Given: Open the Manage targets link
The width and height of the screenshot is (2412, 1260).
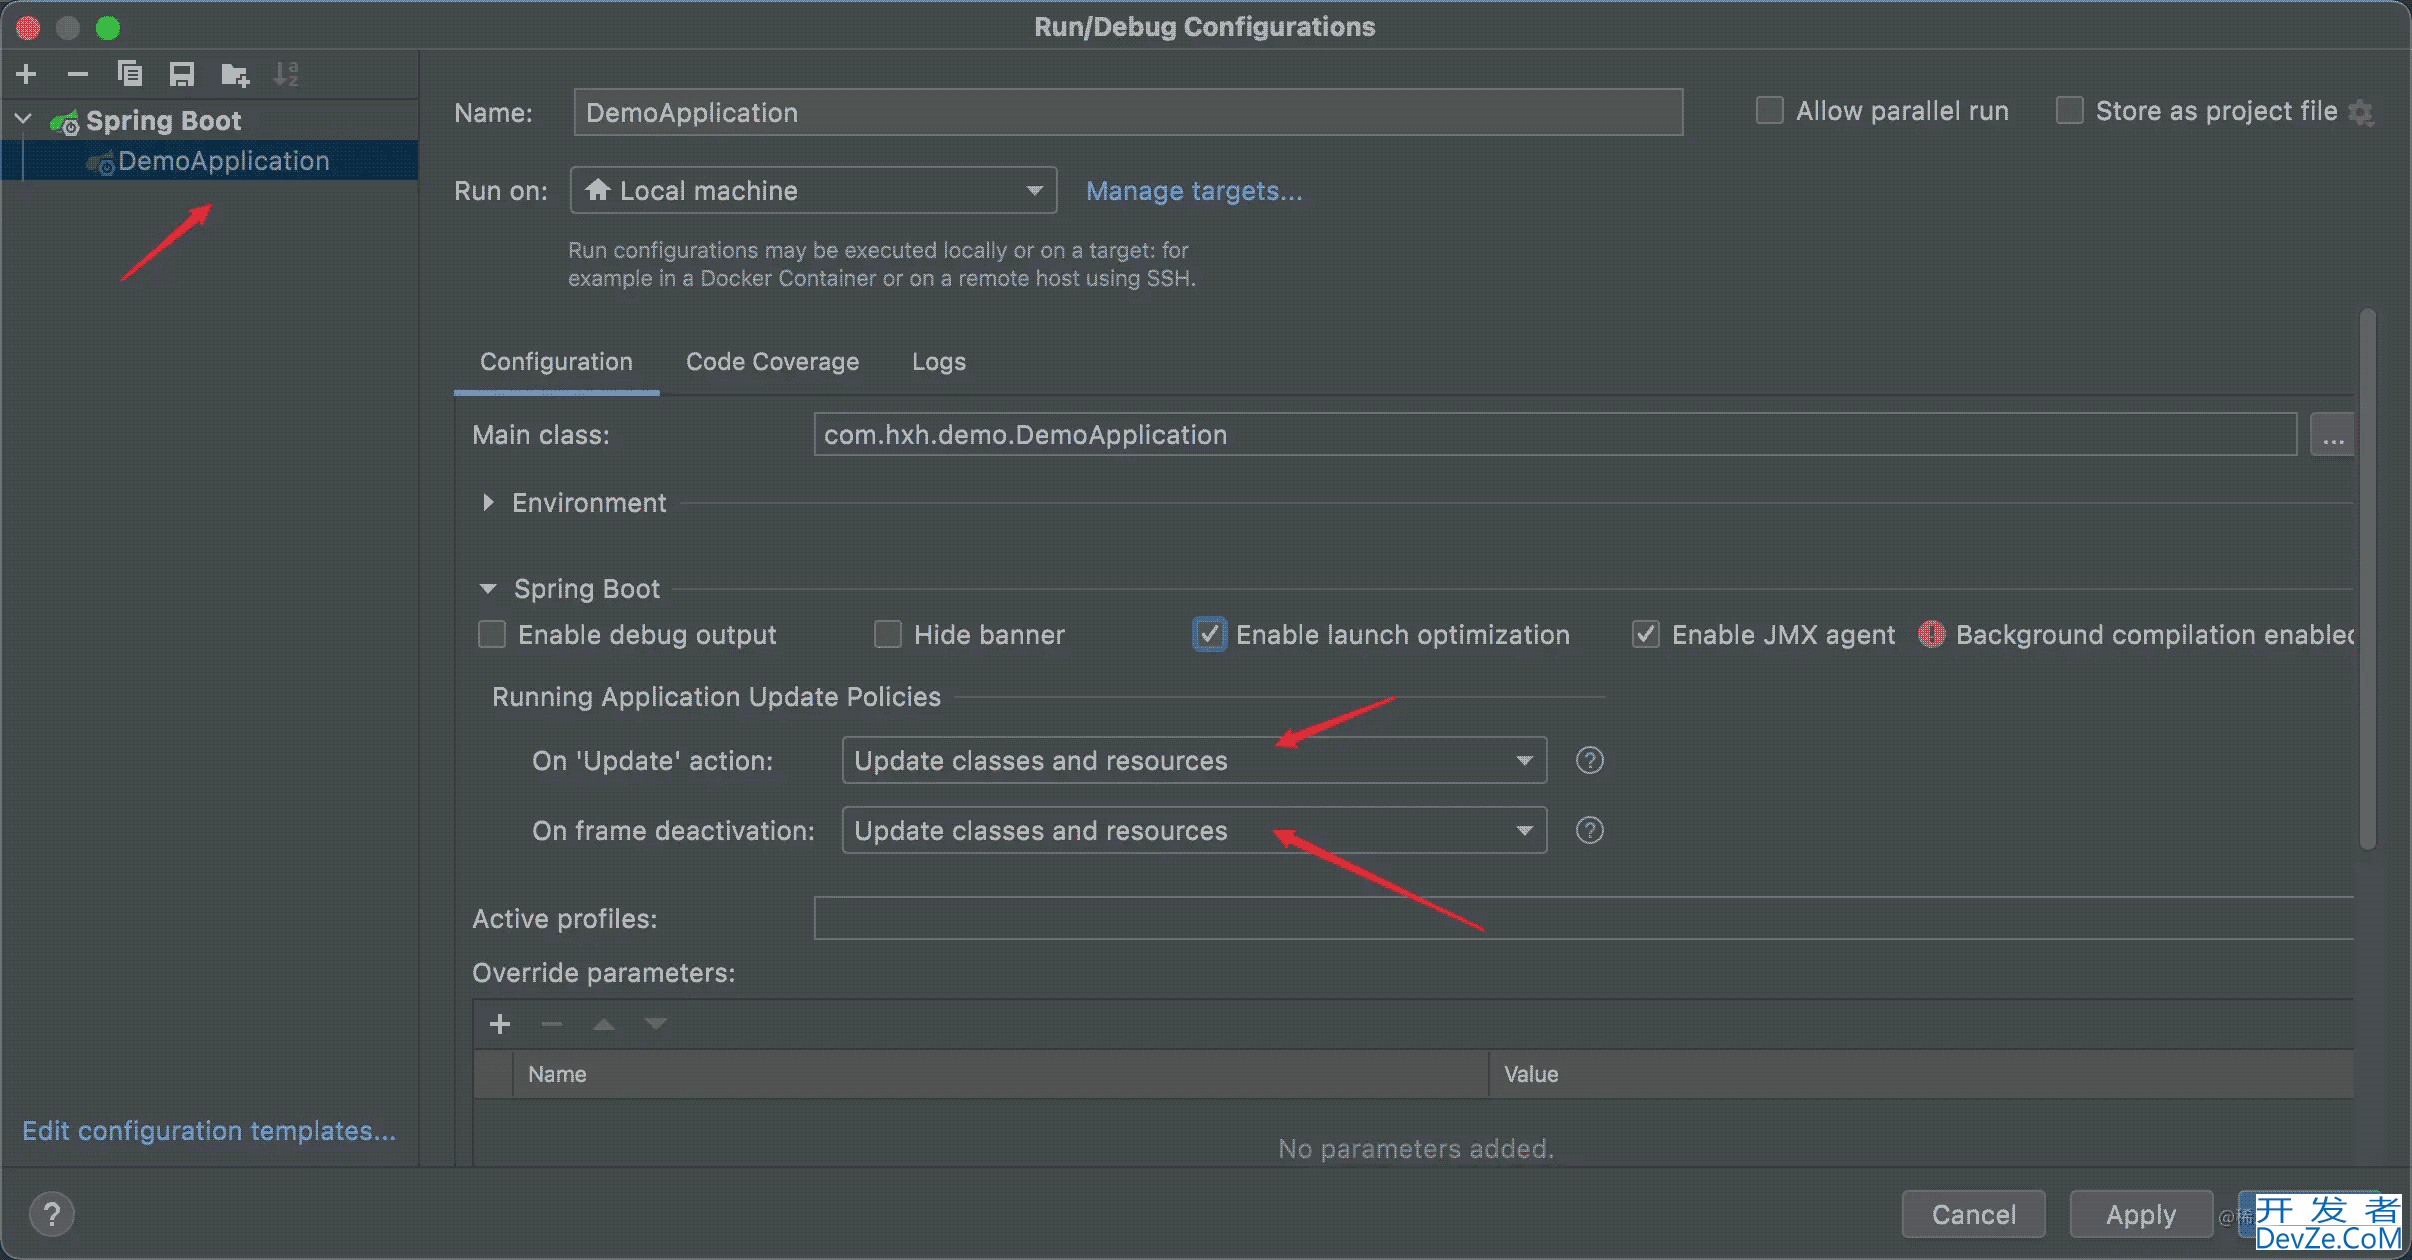Looking at the screenshot, I should pos(1194,191).
